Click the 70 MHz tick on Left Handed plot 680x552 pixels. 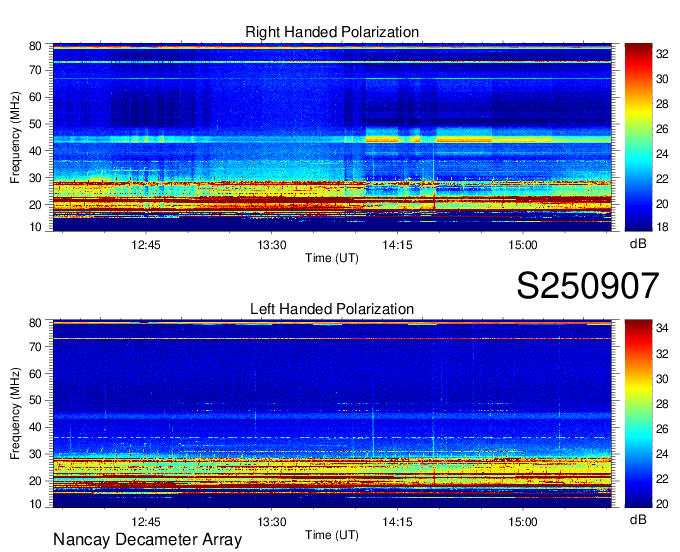35,347
